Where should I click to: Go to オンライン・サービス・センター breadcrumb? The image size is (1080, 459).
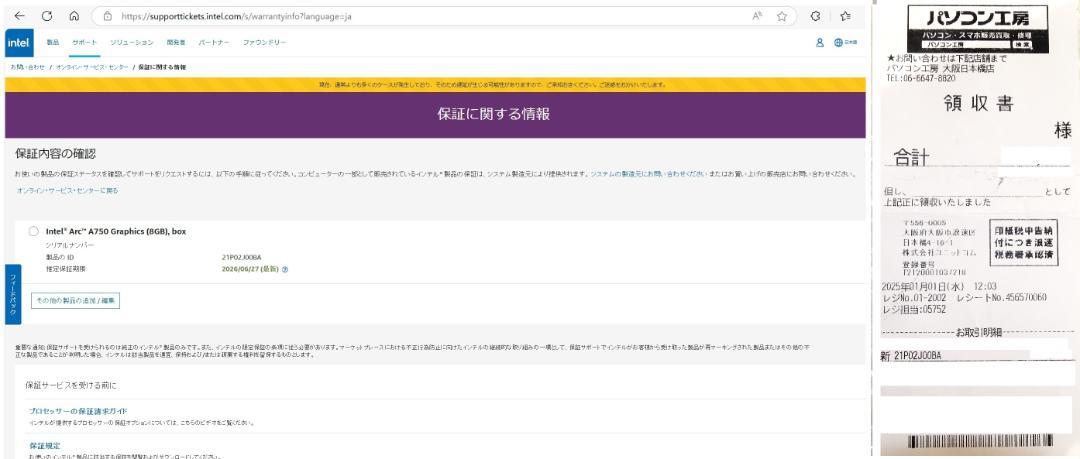92,67
